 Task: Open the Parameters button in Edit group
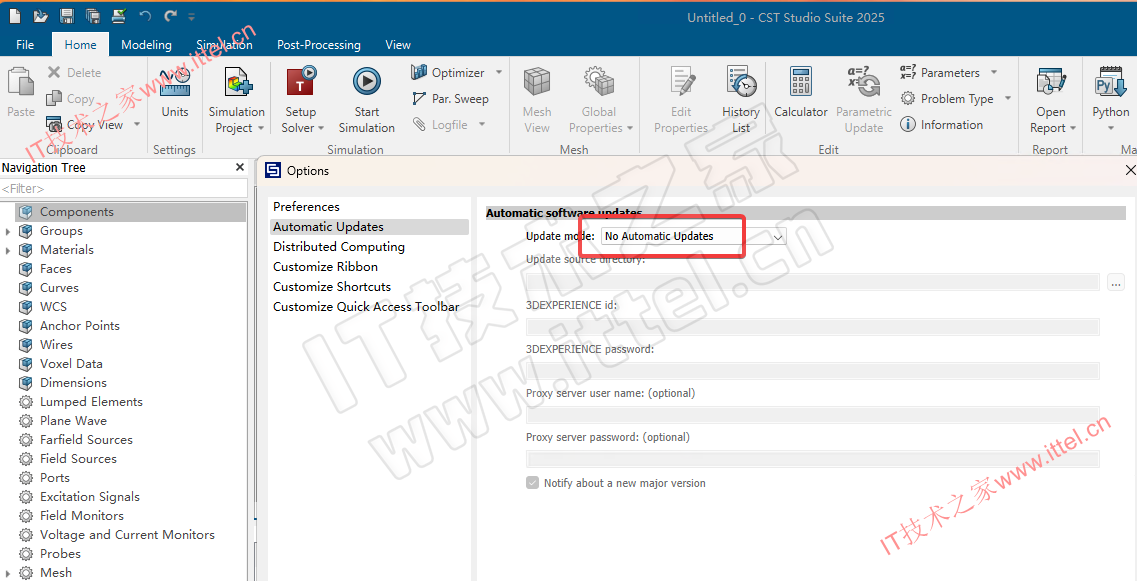(x=940, y=73)
